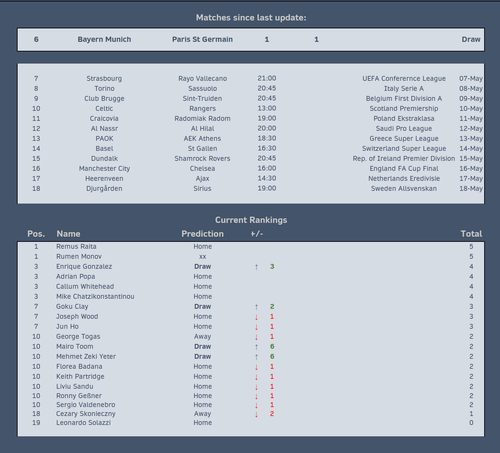Click Basel in match 14
The height and width of the screenshot is (453, 500).
pyautogui.click(x=104, y=149)
